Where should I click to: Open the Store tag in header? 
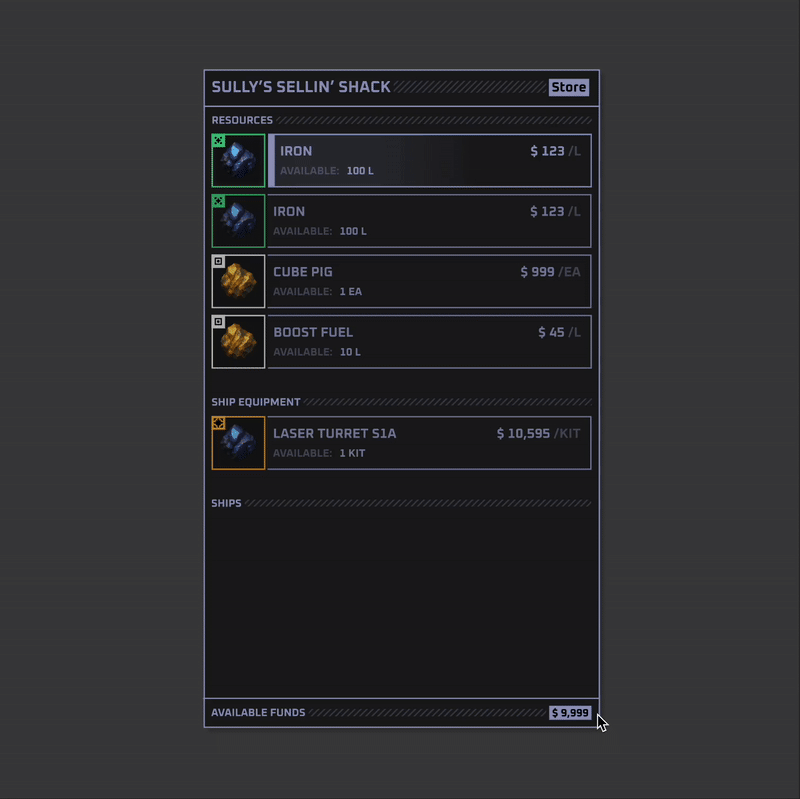point(569,87)
